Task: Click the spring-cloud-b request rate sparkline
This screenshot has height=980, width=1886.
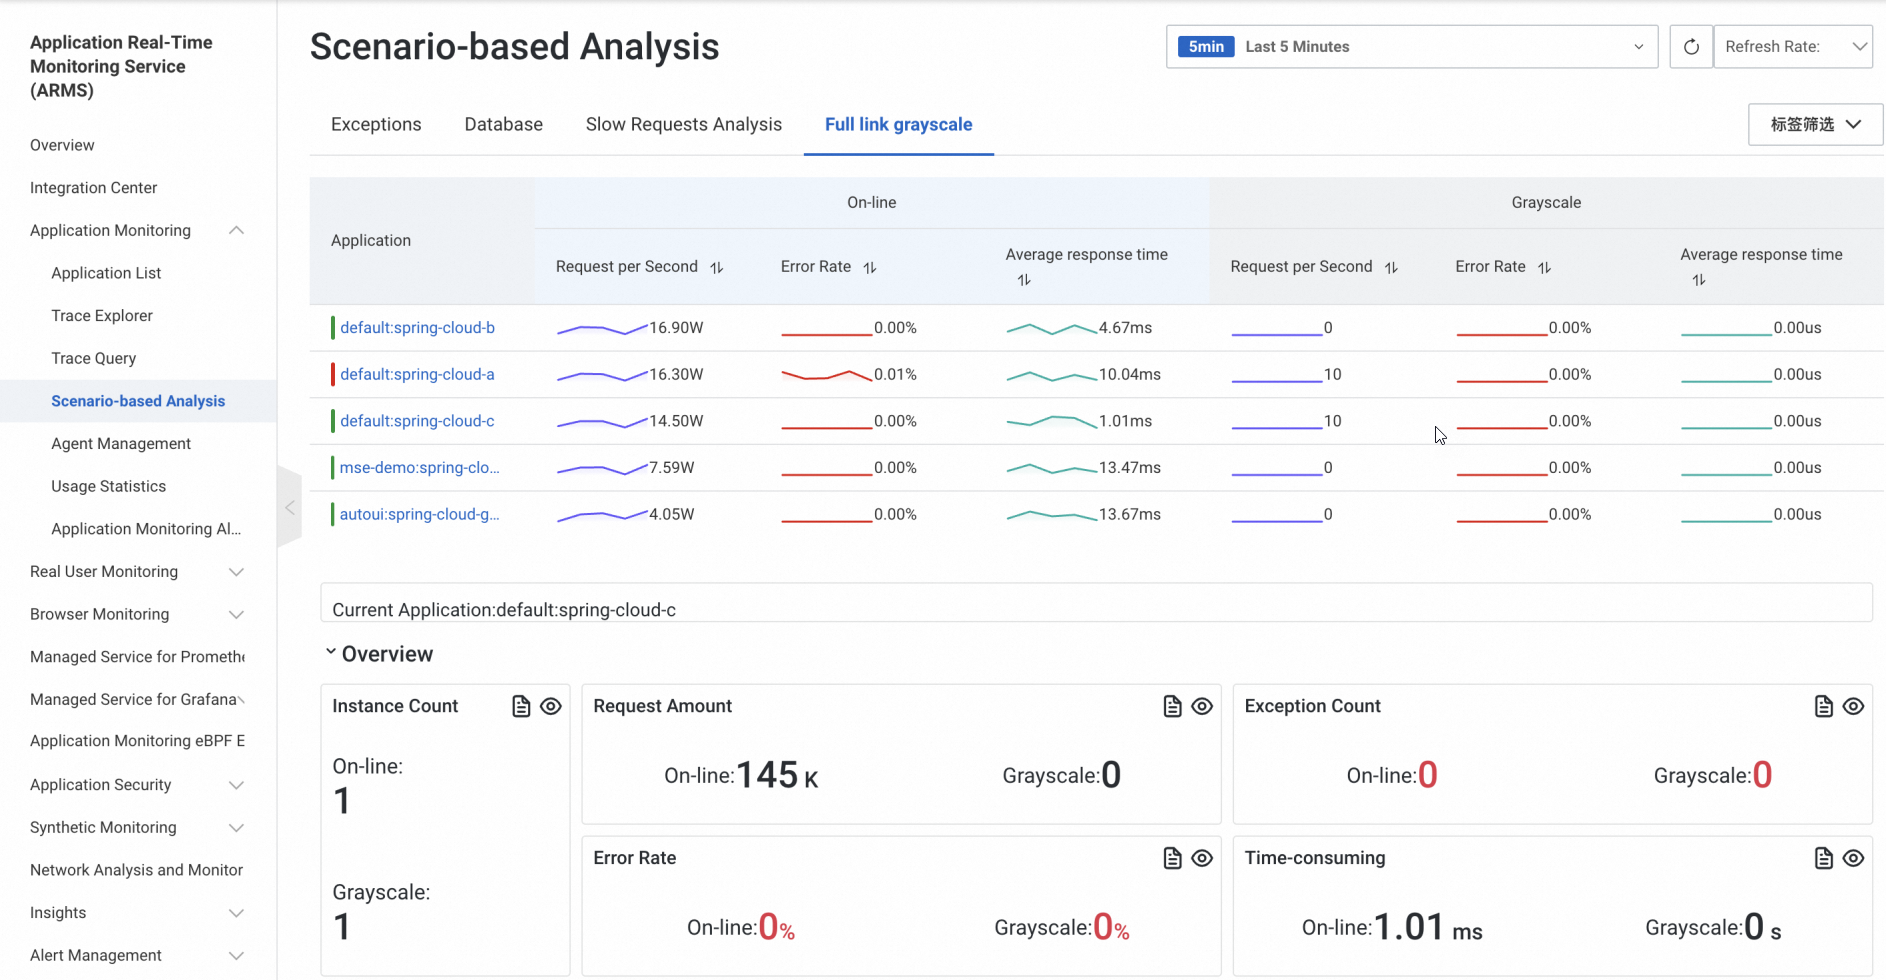Action: [x=601, y=328]
